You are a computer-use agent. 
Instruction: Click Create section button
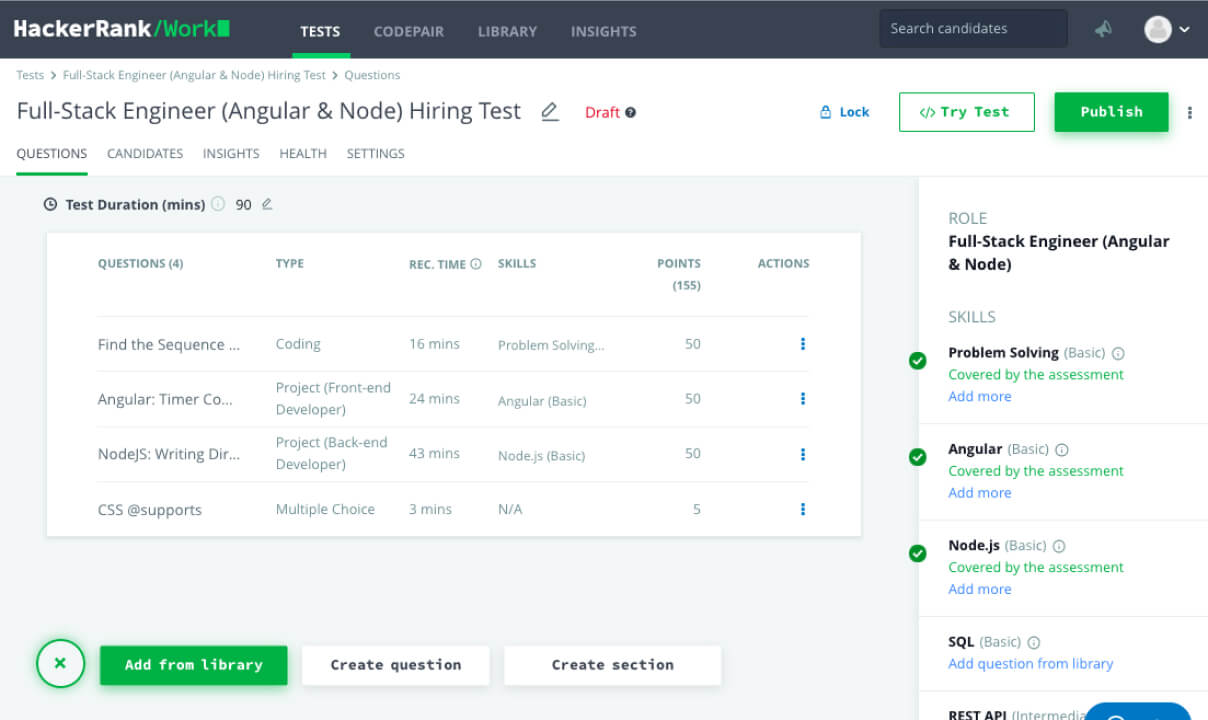[612, 665]
